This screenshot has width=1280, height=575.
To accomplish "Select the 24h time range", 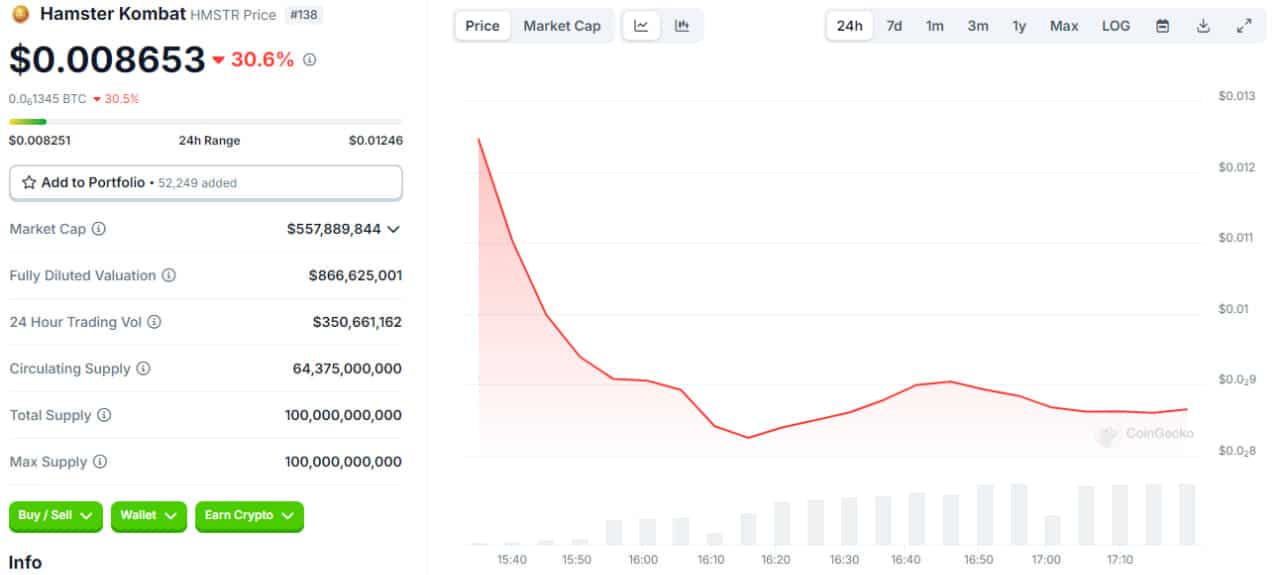I will click(x=850, y=26).
